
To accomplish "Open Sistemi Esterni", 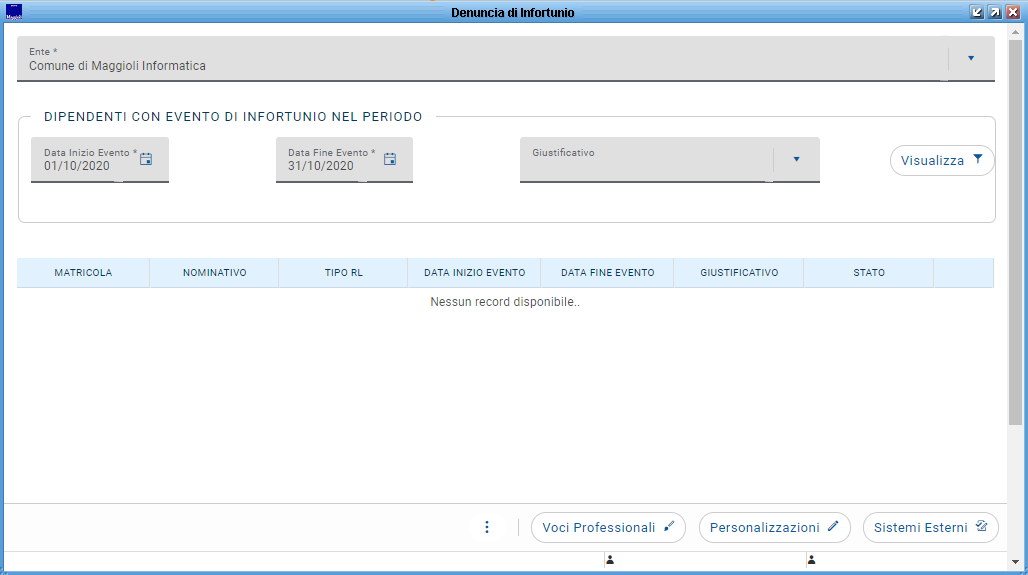I will (x=930, y=528).
